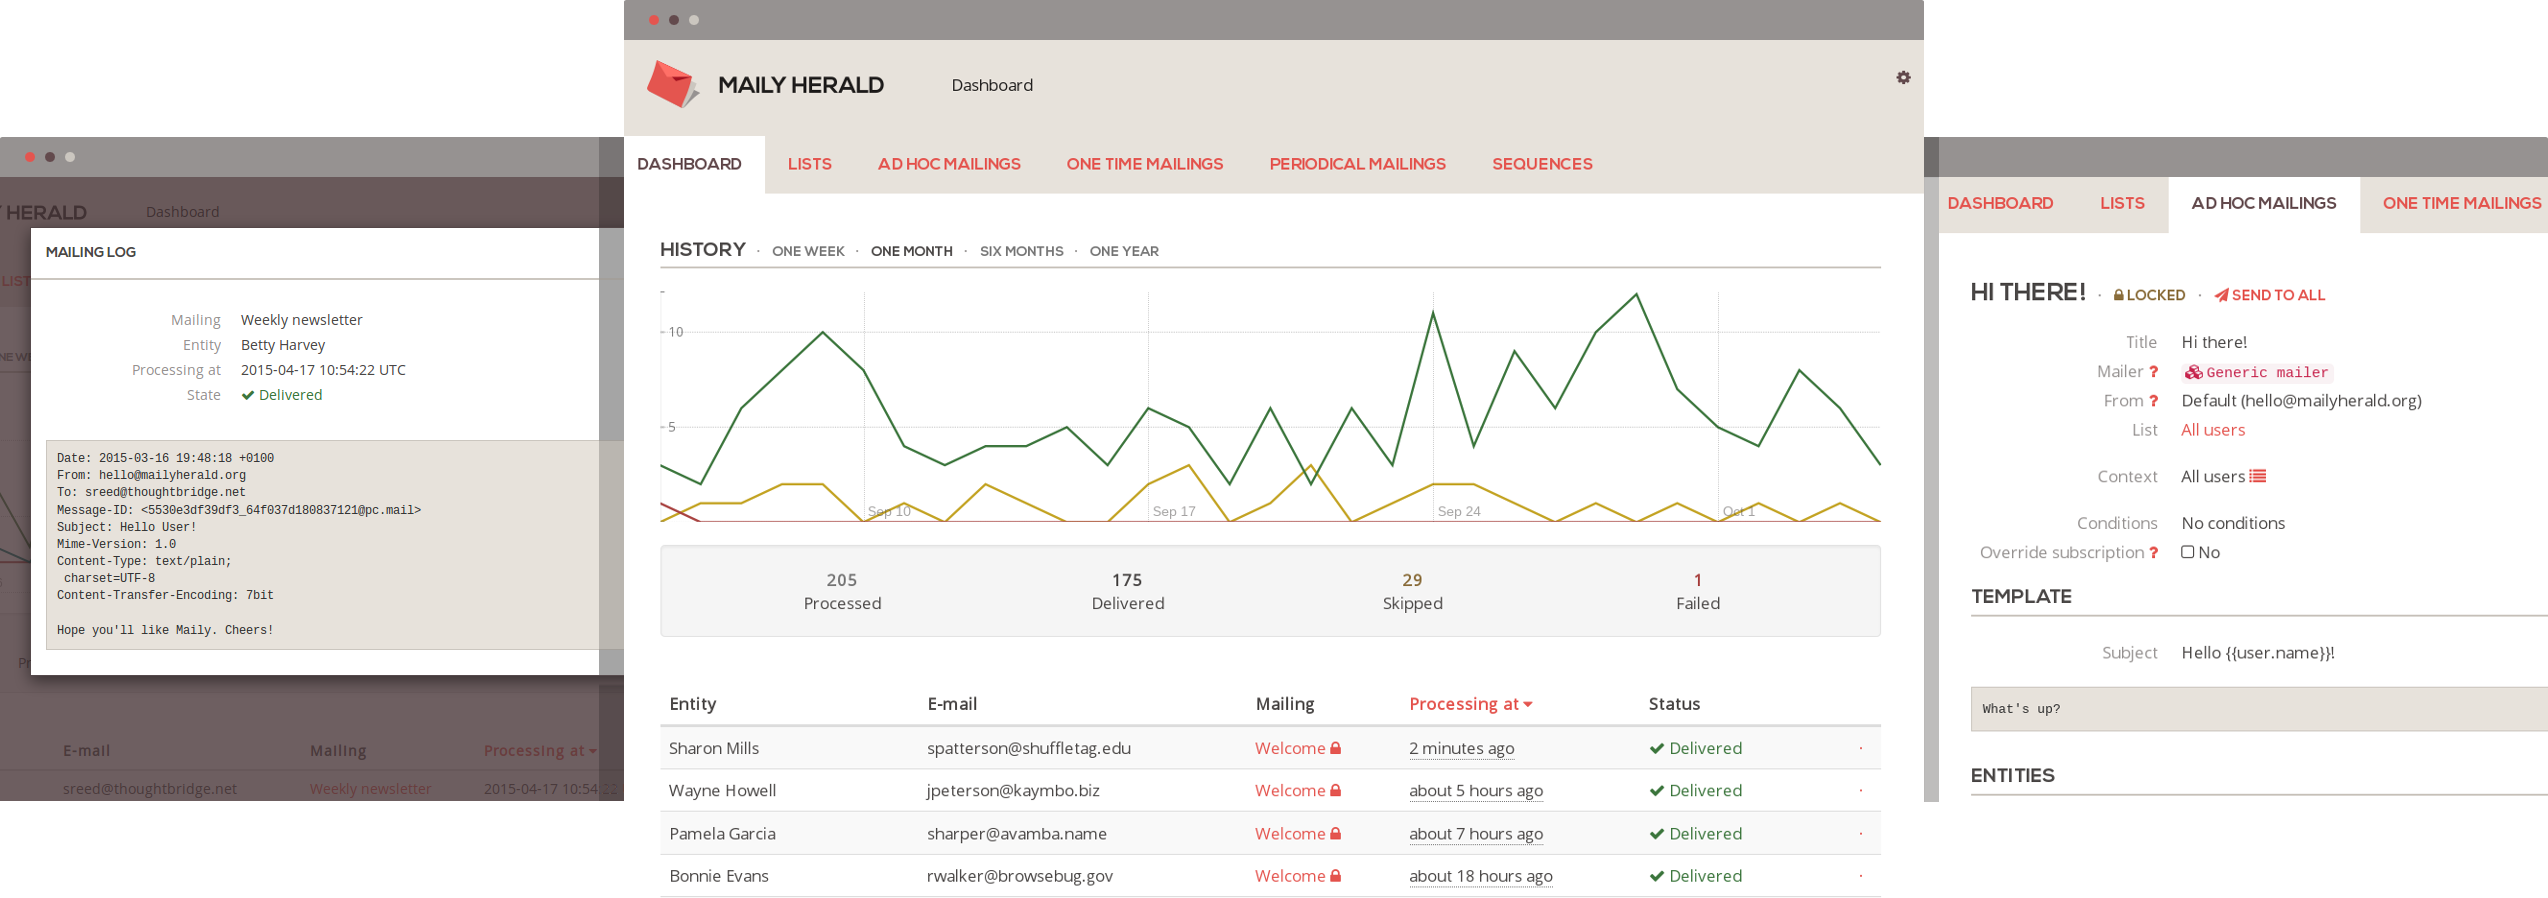Click entity Betty Harvey in Mailing Log
Screen dimensions: 2548x898
(x=283, y=345)
